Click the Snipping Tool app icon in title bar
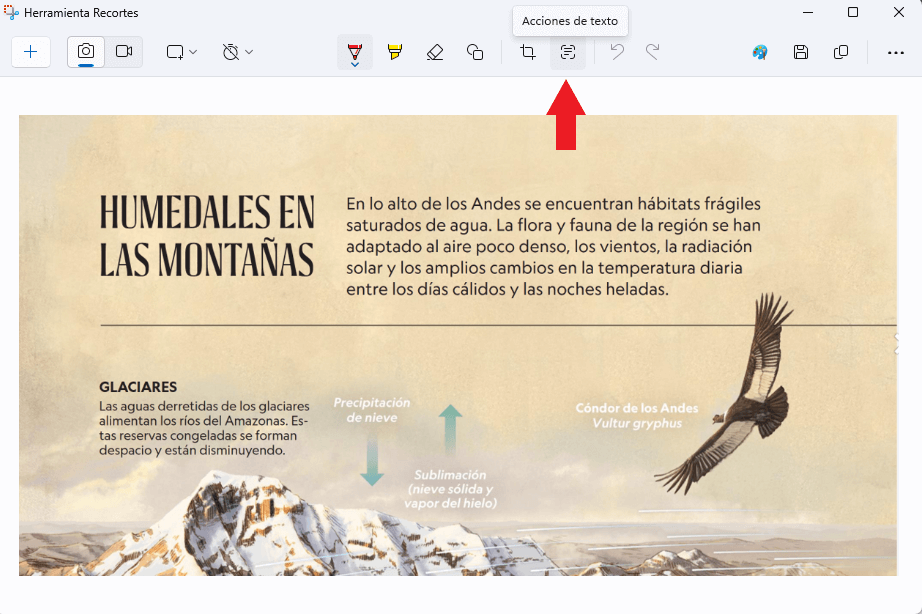Screen dimensions: 922x614 point(11,12)
